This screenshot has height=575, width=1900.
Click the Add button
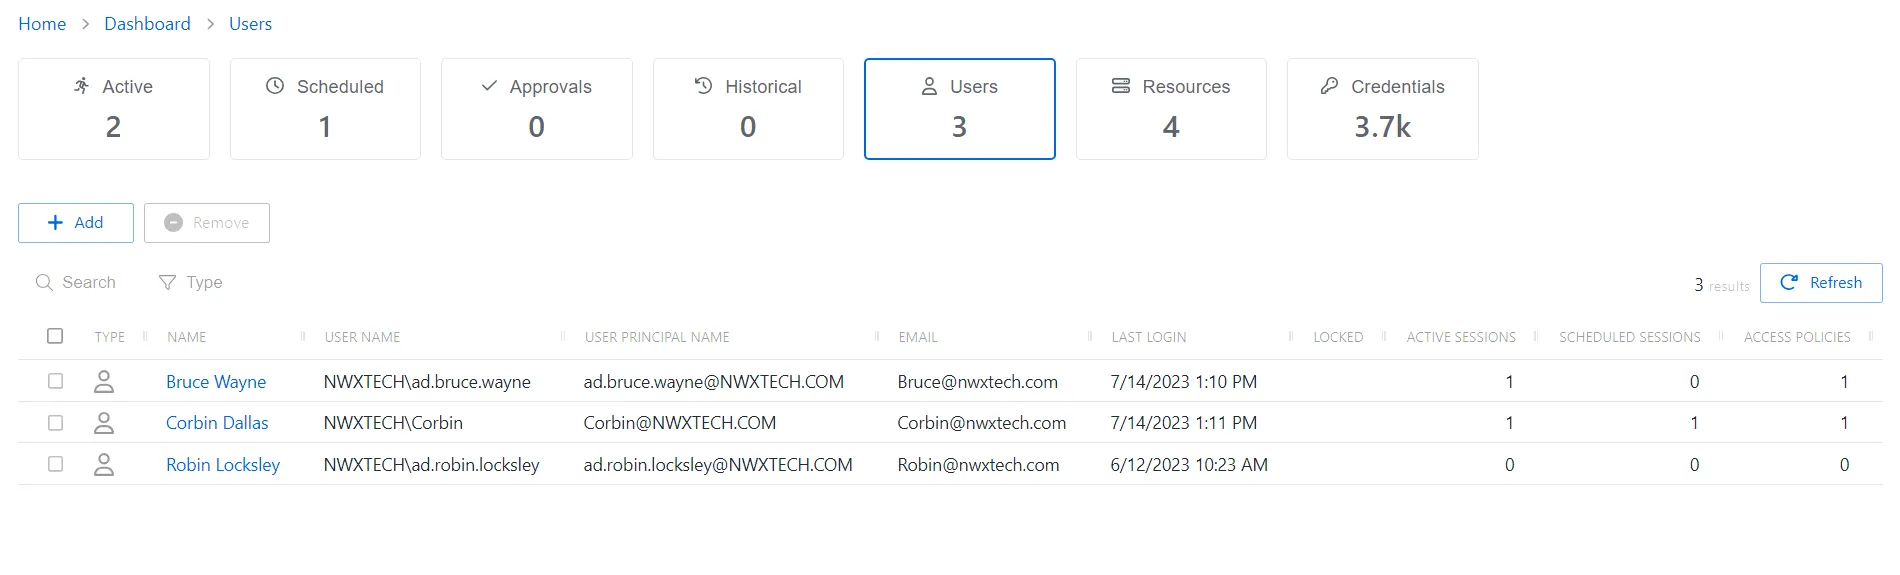(x=76, y=223)
